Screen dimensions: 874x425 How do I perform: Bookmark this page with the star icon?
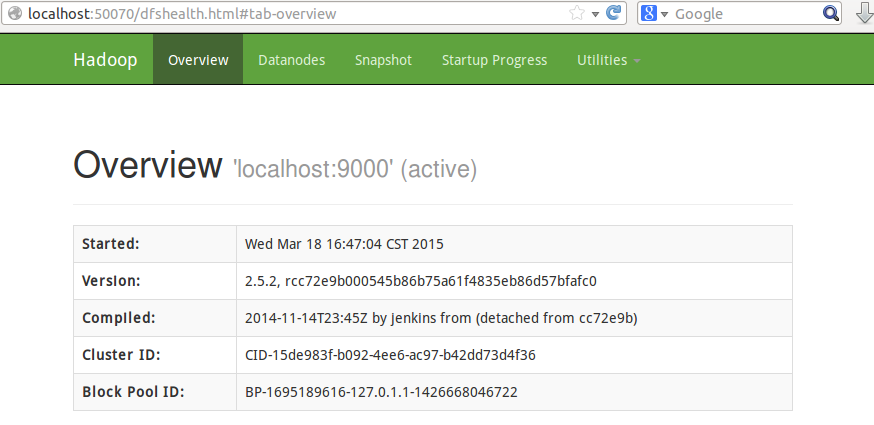coord(577,13)
